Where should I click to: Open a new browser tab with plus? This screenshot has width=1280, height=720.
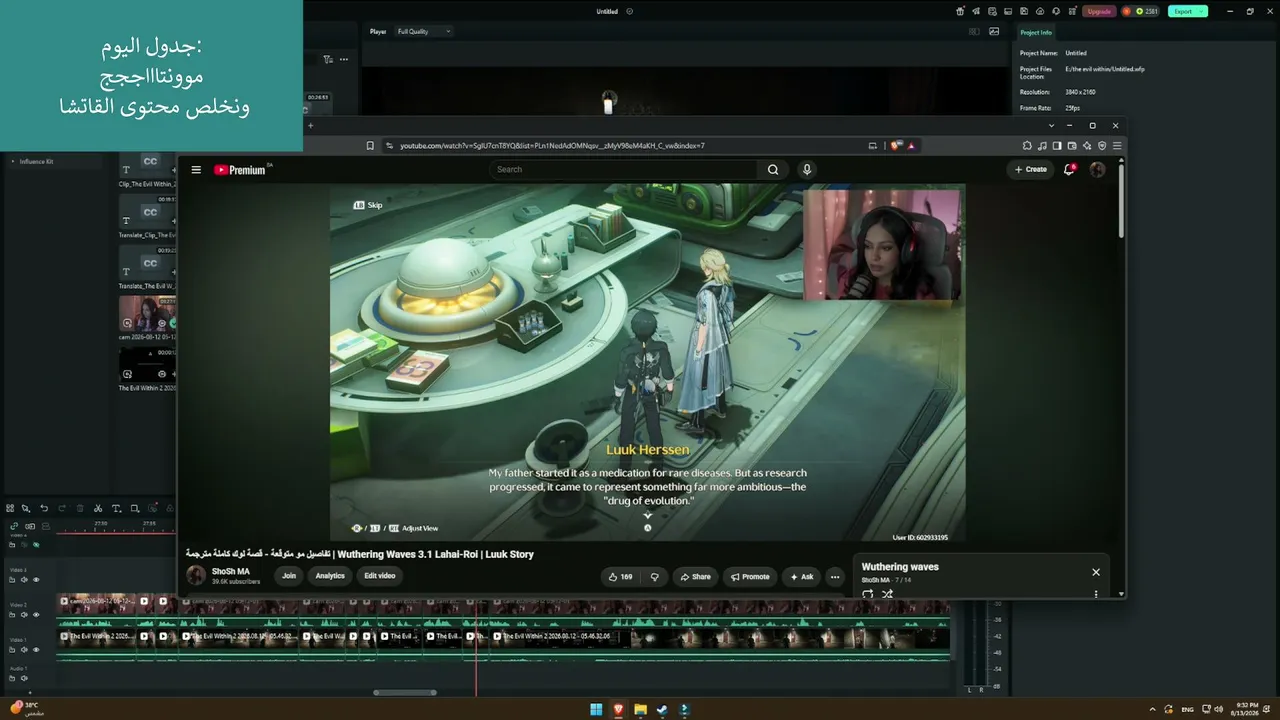pos(310,126)
